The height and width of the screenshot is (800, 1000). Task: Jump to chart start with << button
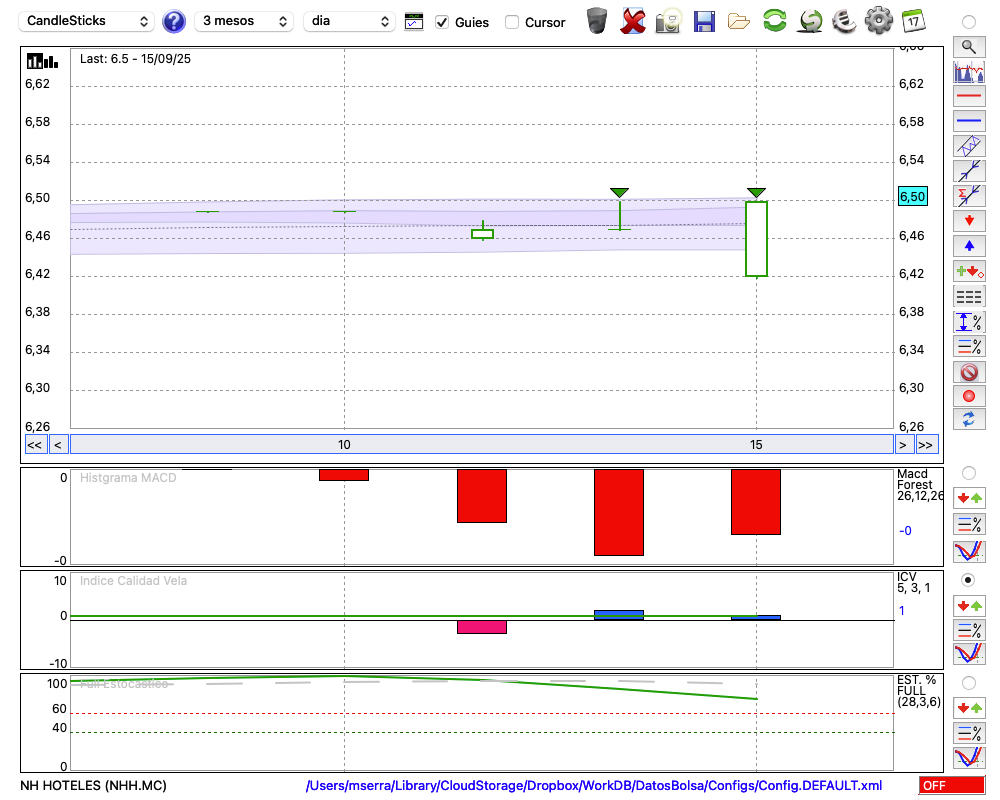(34, 444)
